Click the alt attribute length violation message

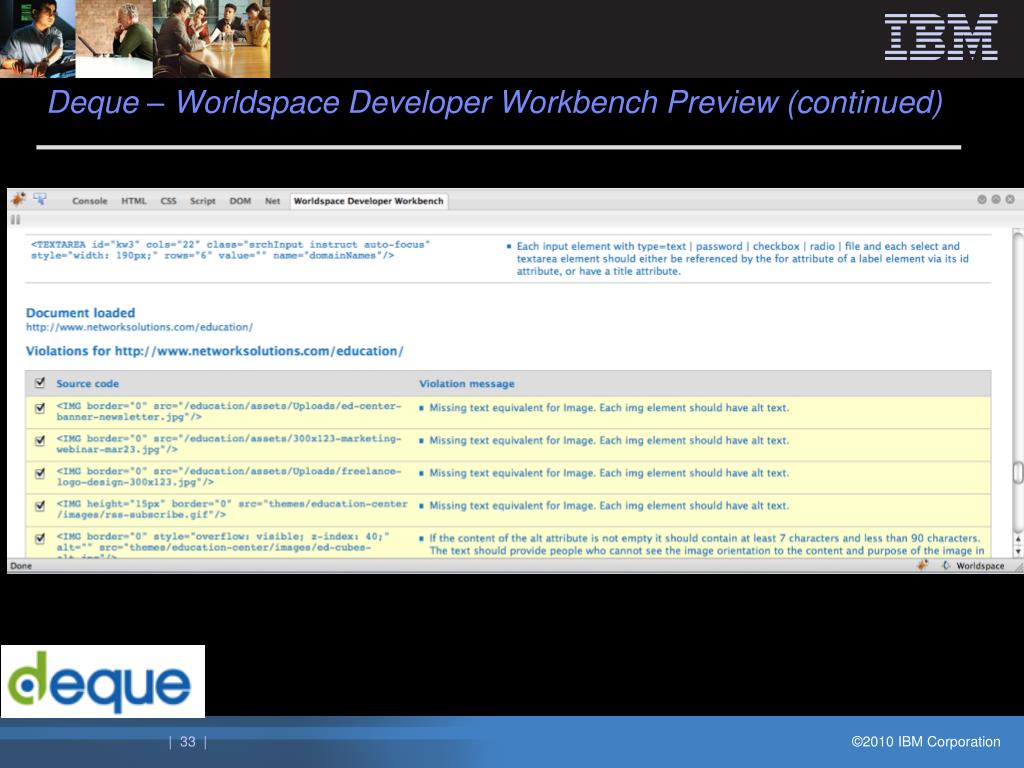(707, 545)
